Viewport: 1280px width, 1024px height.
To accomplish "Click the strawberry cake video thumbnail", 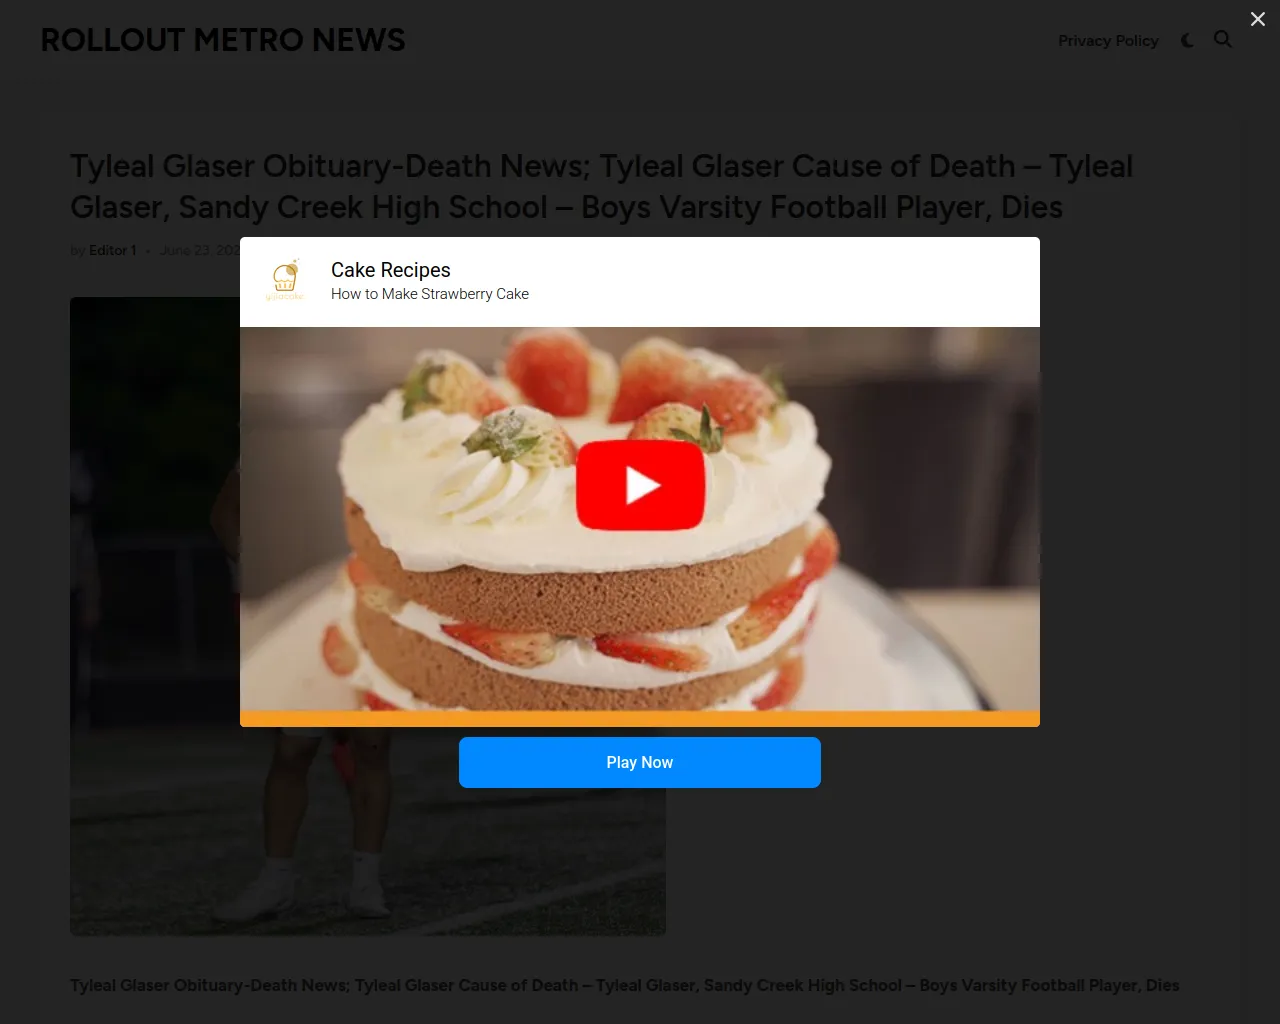I will point(640,519).
